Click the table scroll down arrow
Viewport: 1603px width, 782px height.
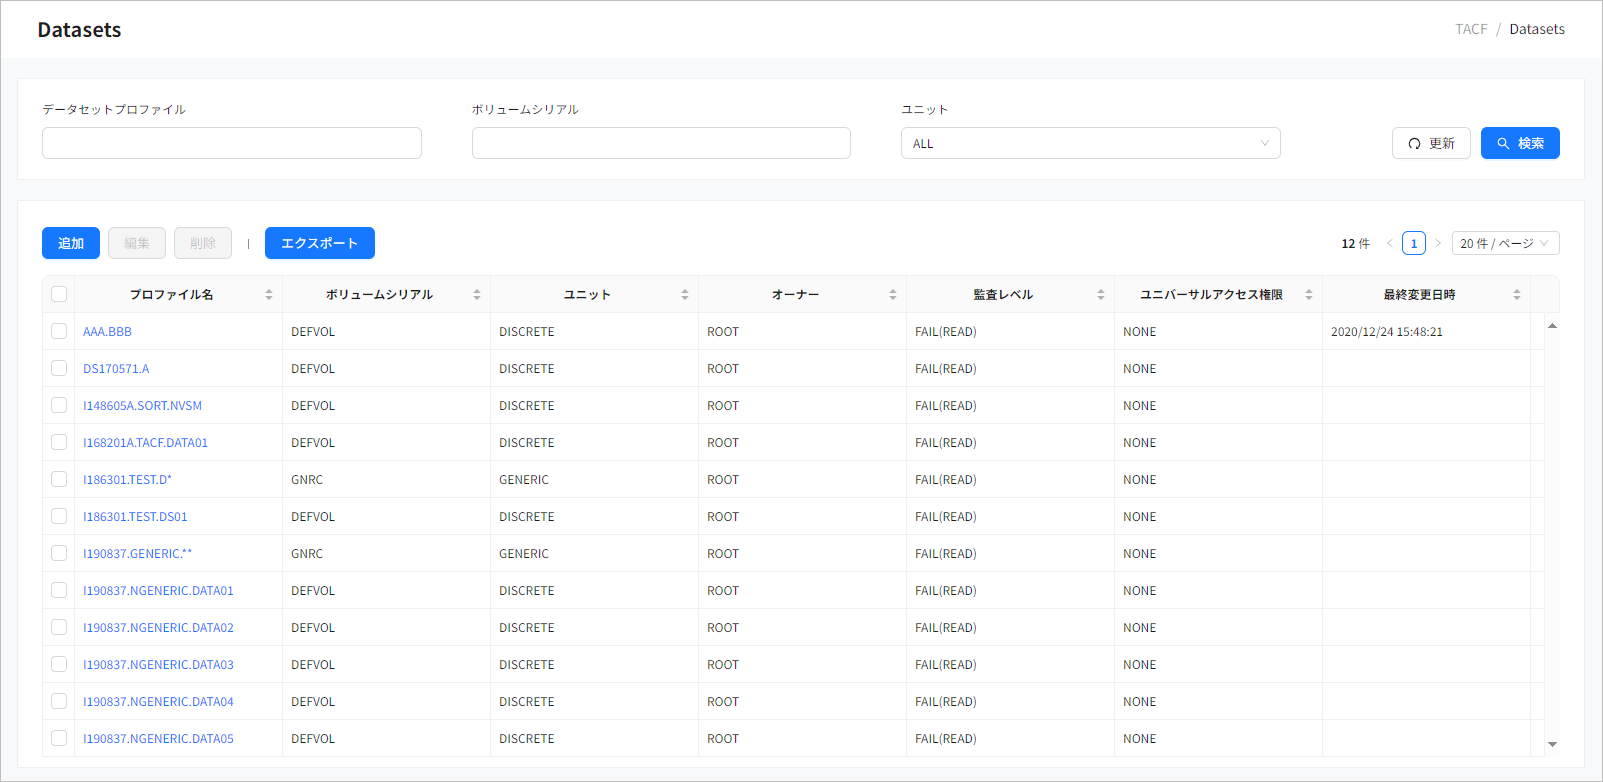(x=1552, y=744)
